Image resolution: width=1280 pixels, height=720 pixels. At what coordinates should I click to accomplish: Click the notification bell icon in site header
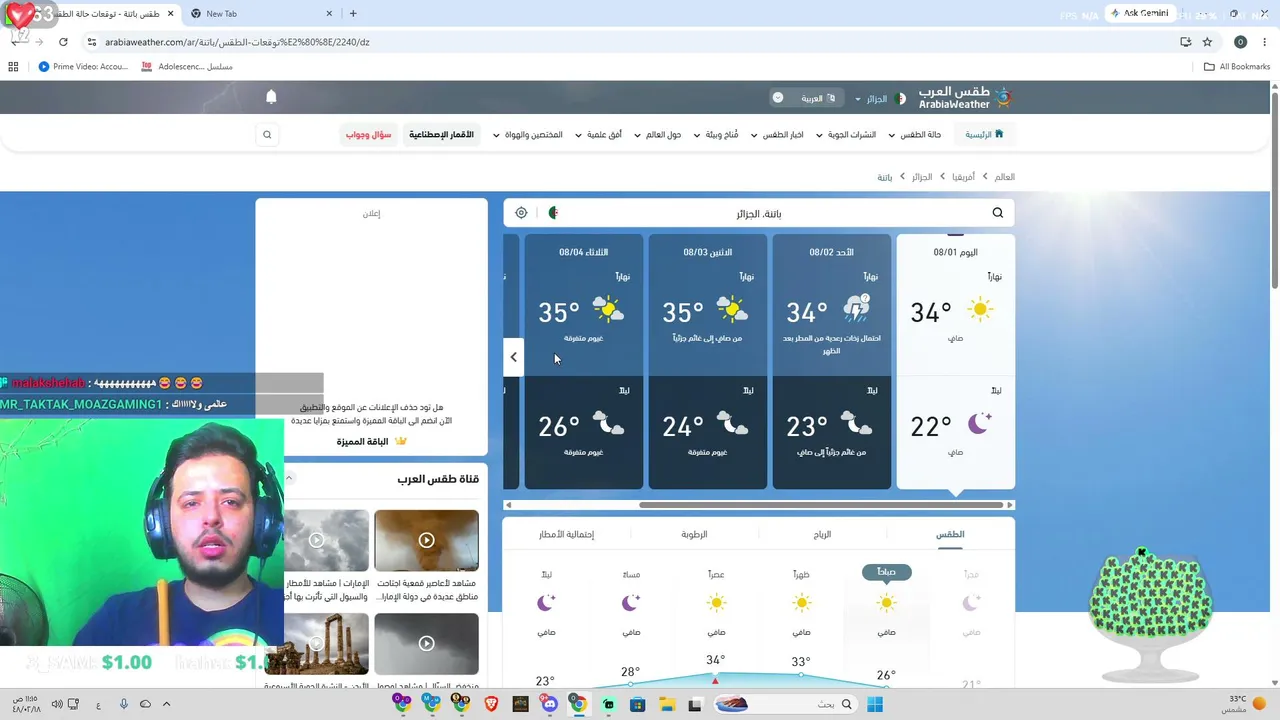click(x=271, y=97)
